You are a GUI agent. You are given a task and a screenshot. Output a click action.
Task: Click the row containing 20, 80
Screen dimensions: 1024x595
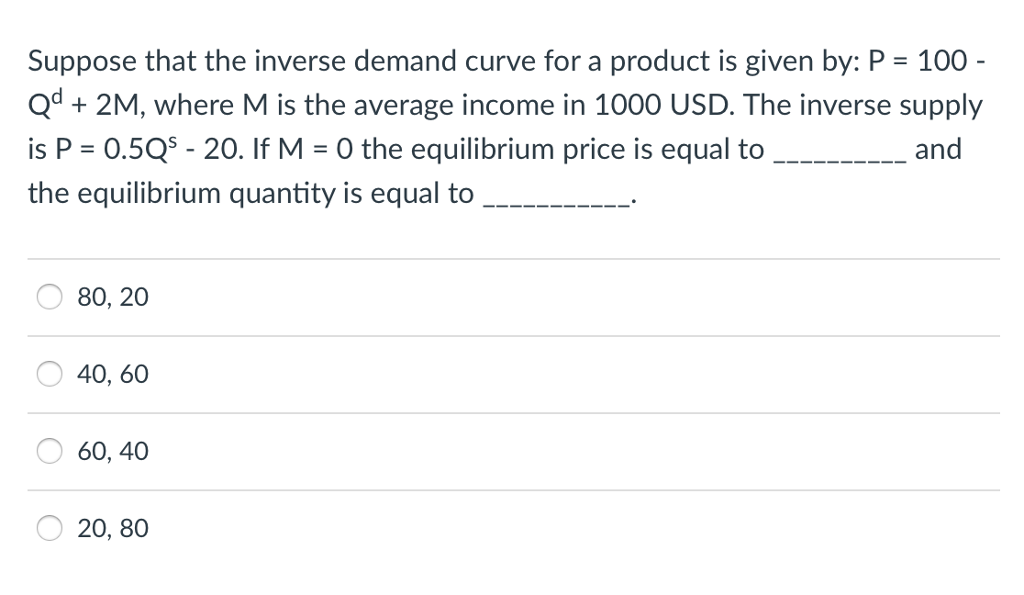(512, 528)
